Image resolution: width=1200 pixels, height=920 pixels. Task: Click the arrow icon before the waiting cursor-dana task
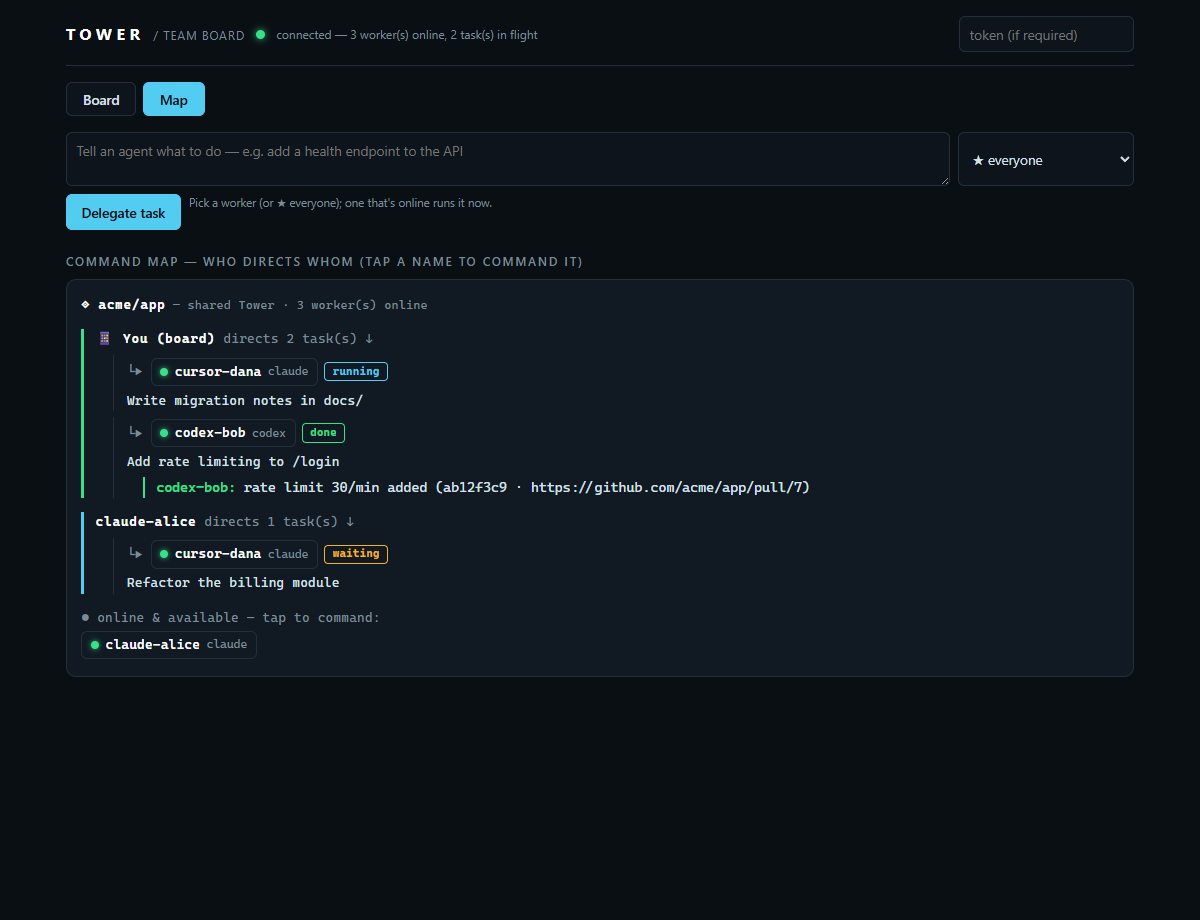pyautogui.click(x=135, y=553)
